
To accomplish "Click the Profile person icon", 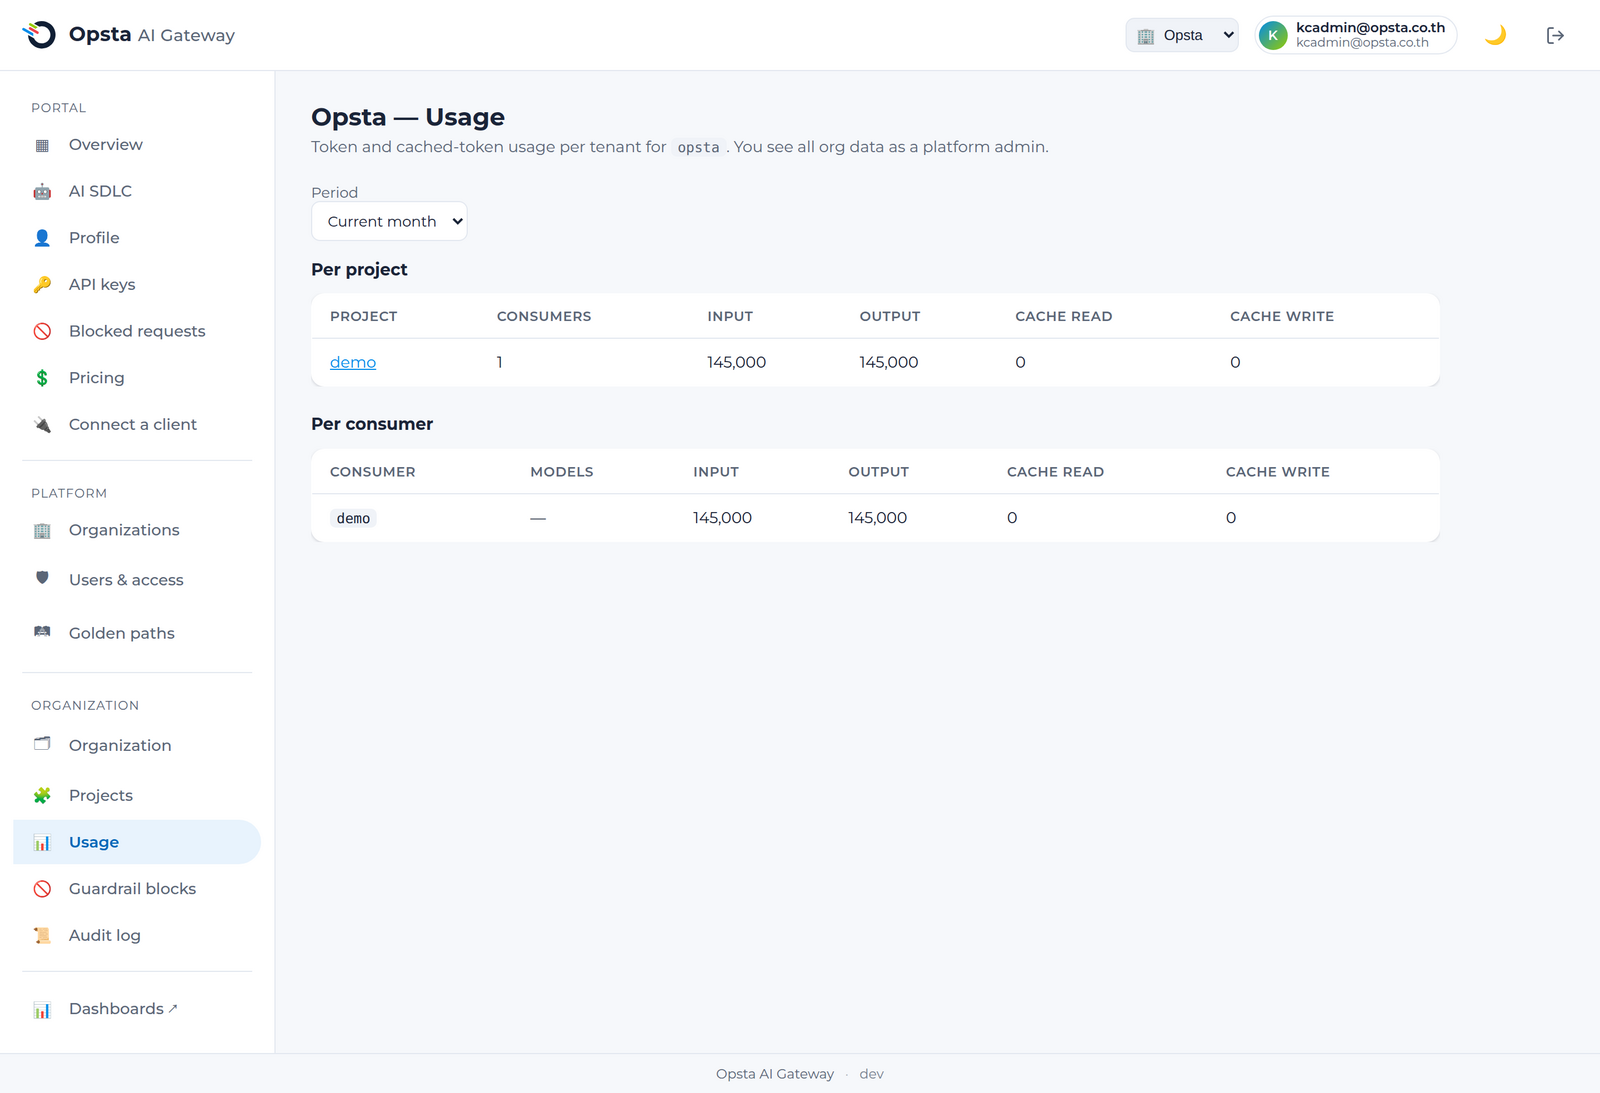I will click(42, 238).
